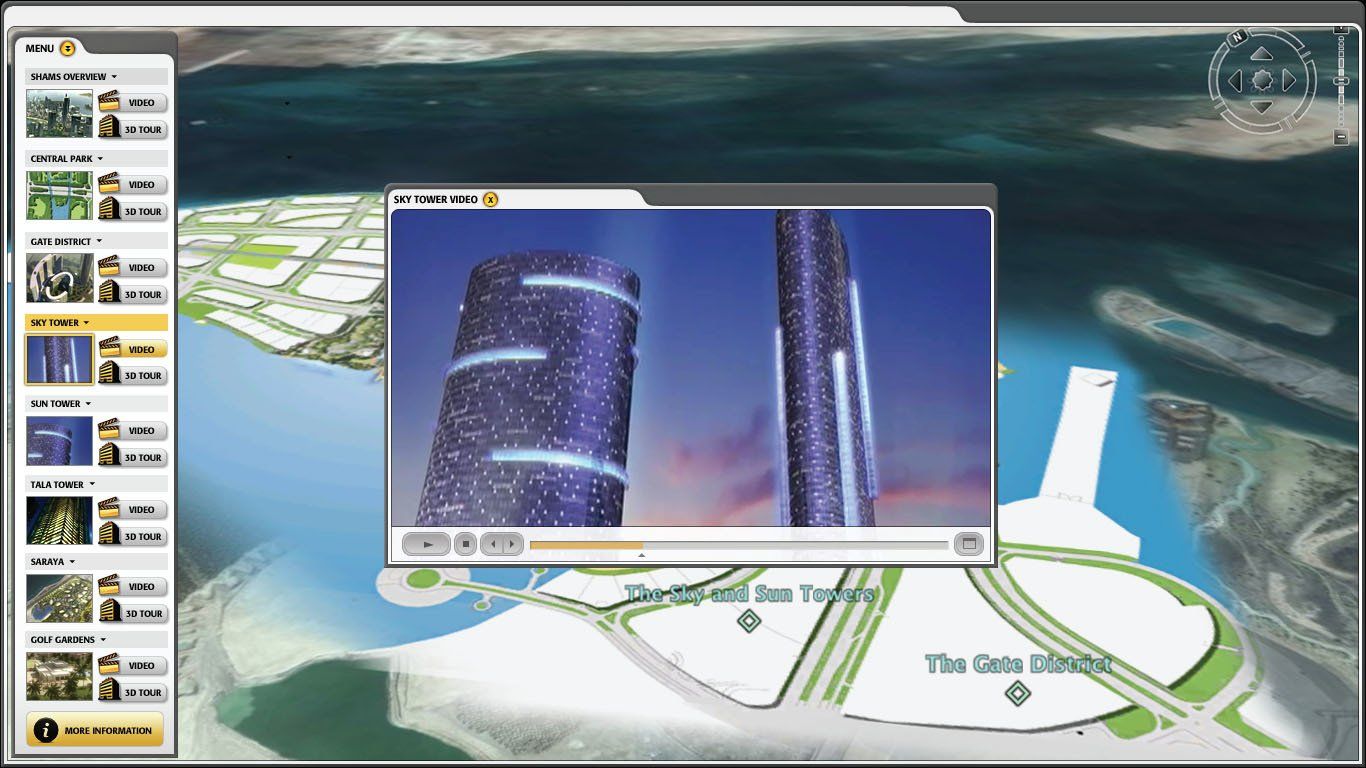
Task: Collapse the MENU panel with its arrow icon
Action: (x=67, y=48)
